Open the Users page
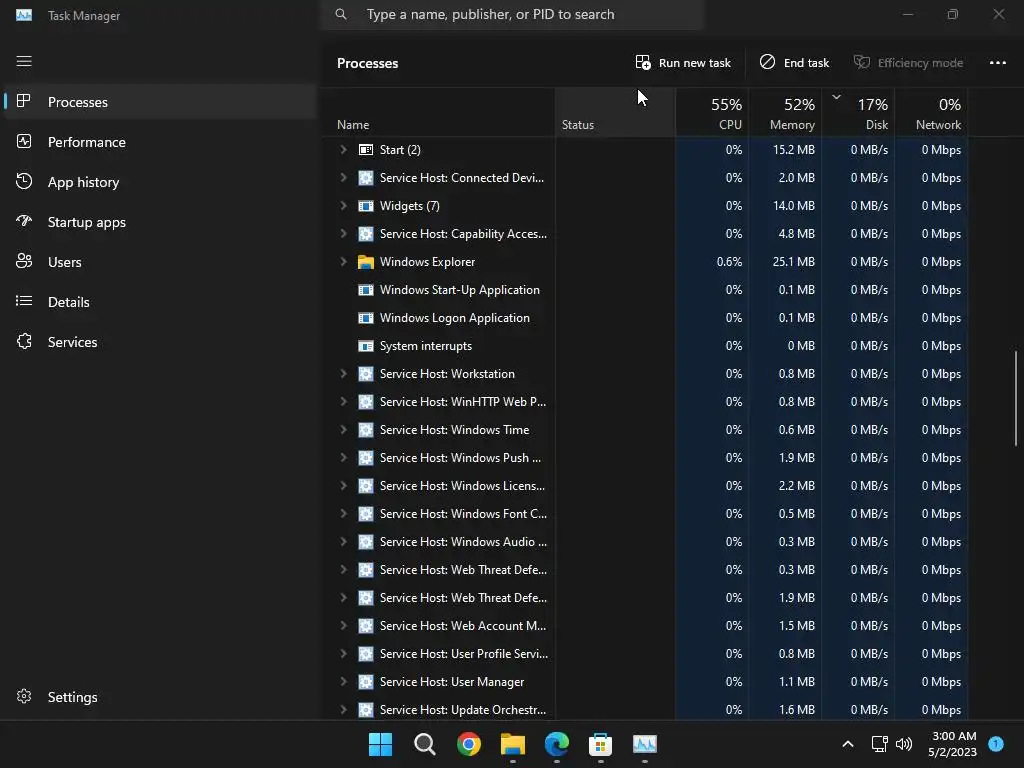The image size is (1024, 768). [x=159, y=262]
